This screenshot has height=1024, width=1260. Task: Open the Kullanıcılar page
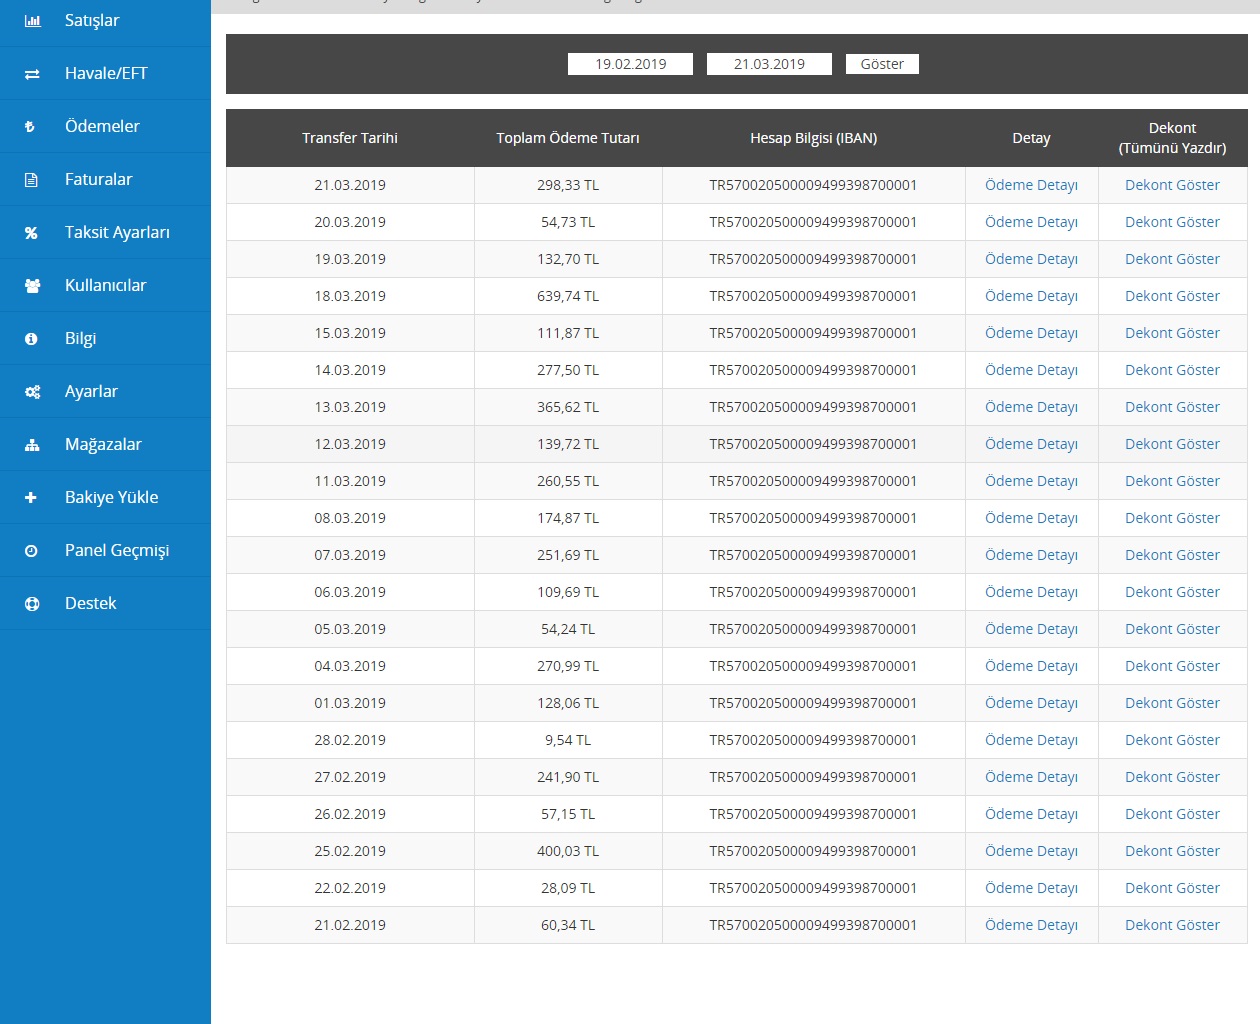(x=105, y=286)
